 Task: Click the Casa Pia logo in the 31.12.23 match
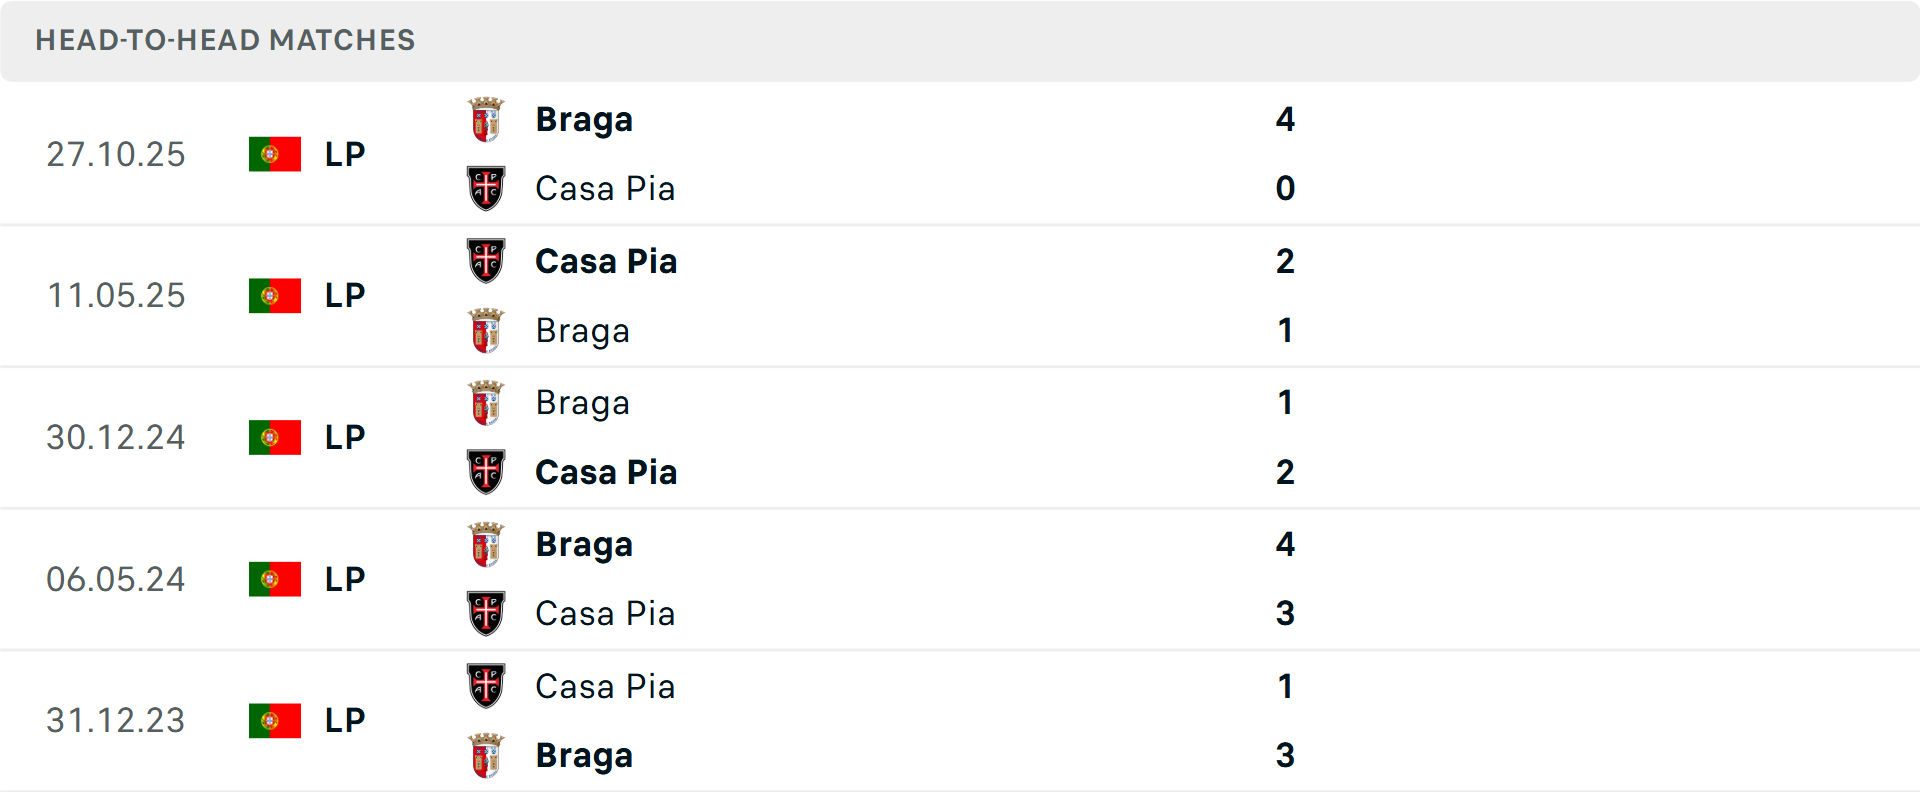click(486, 685)
